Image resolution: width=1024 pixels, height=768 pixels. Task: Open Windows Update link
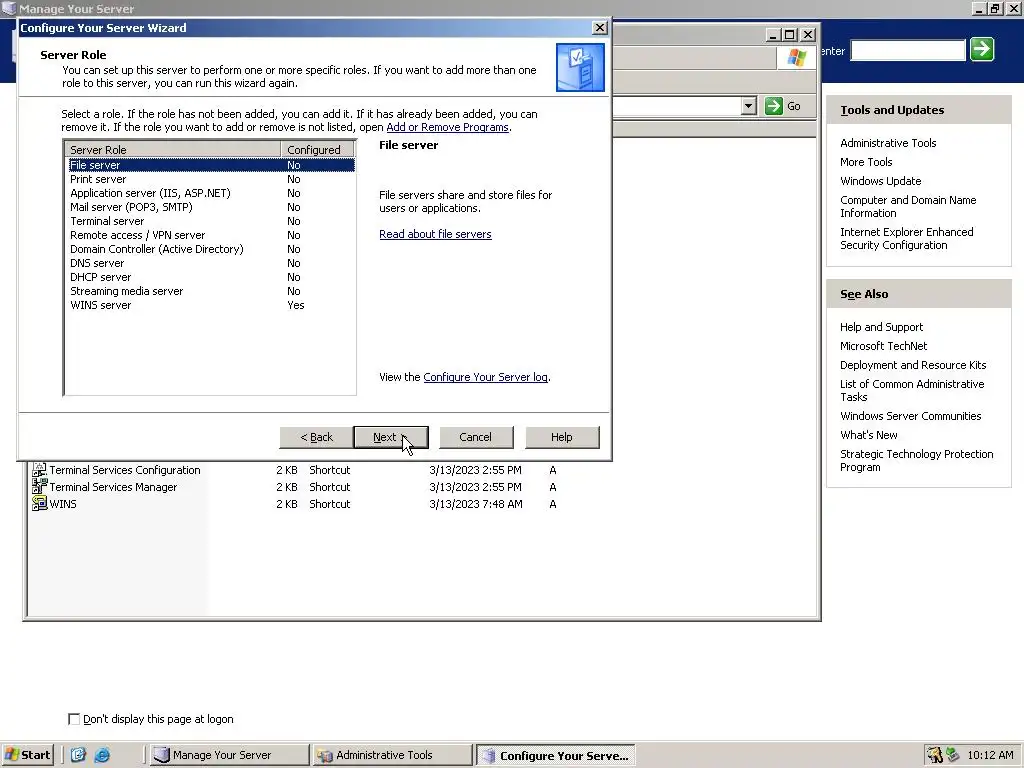coord(880,180)
